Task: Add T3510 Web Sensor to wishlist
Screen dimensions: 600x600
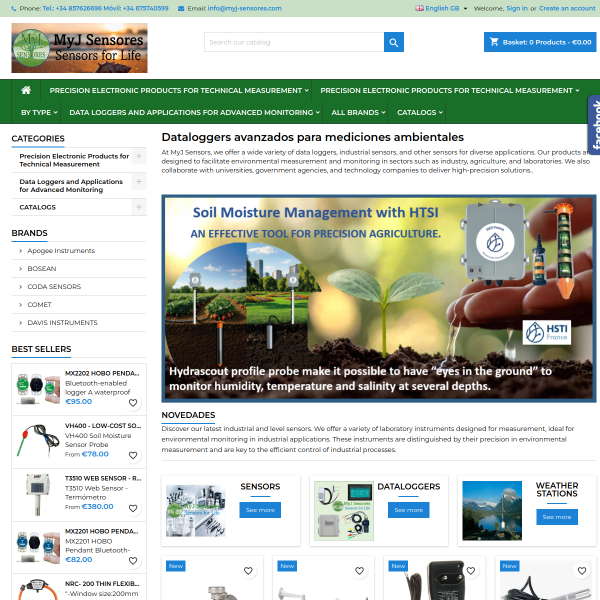Action: [x=133, y=508]
